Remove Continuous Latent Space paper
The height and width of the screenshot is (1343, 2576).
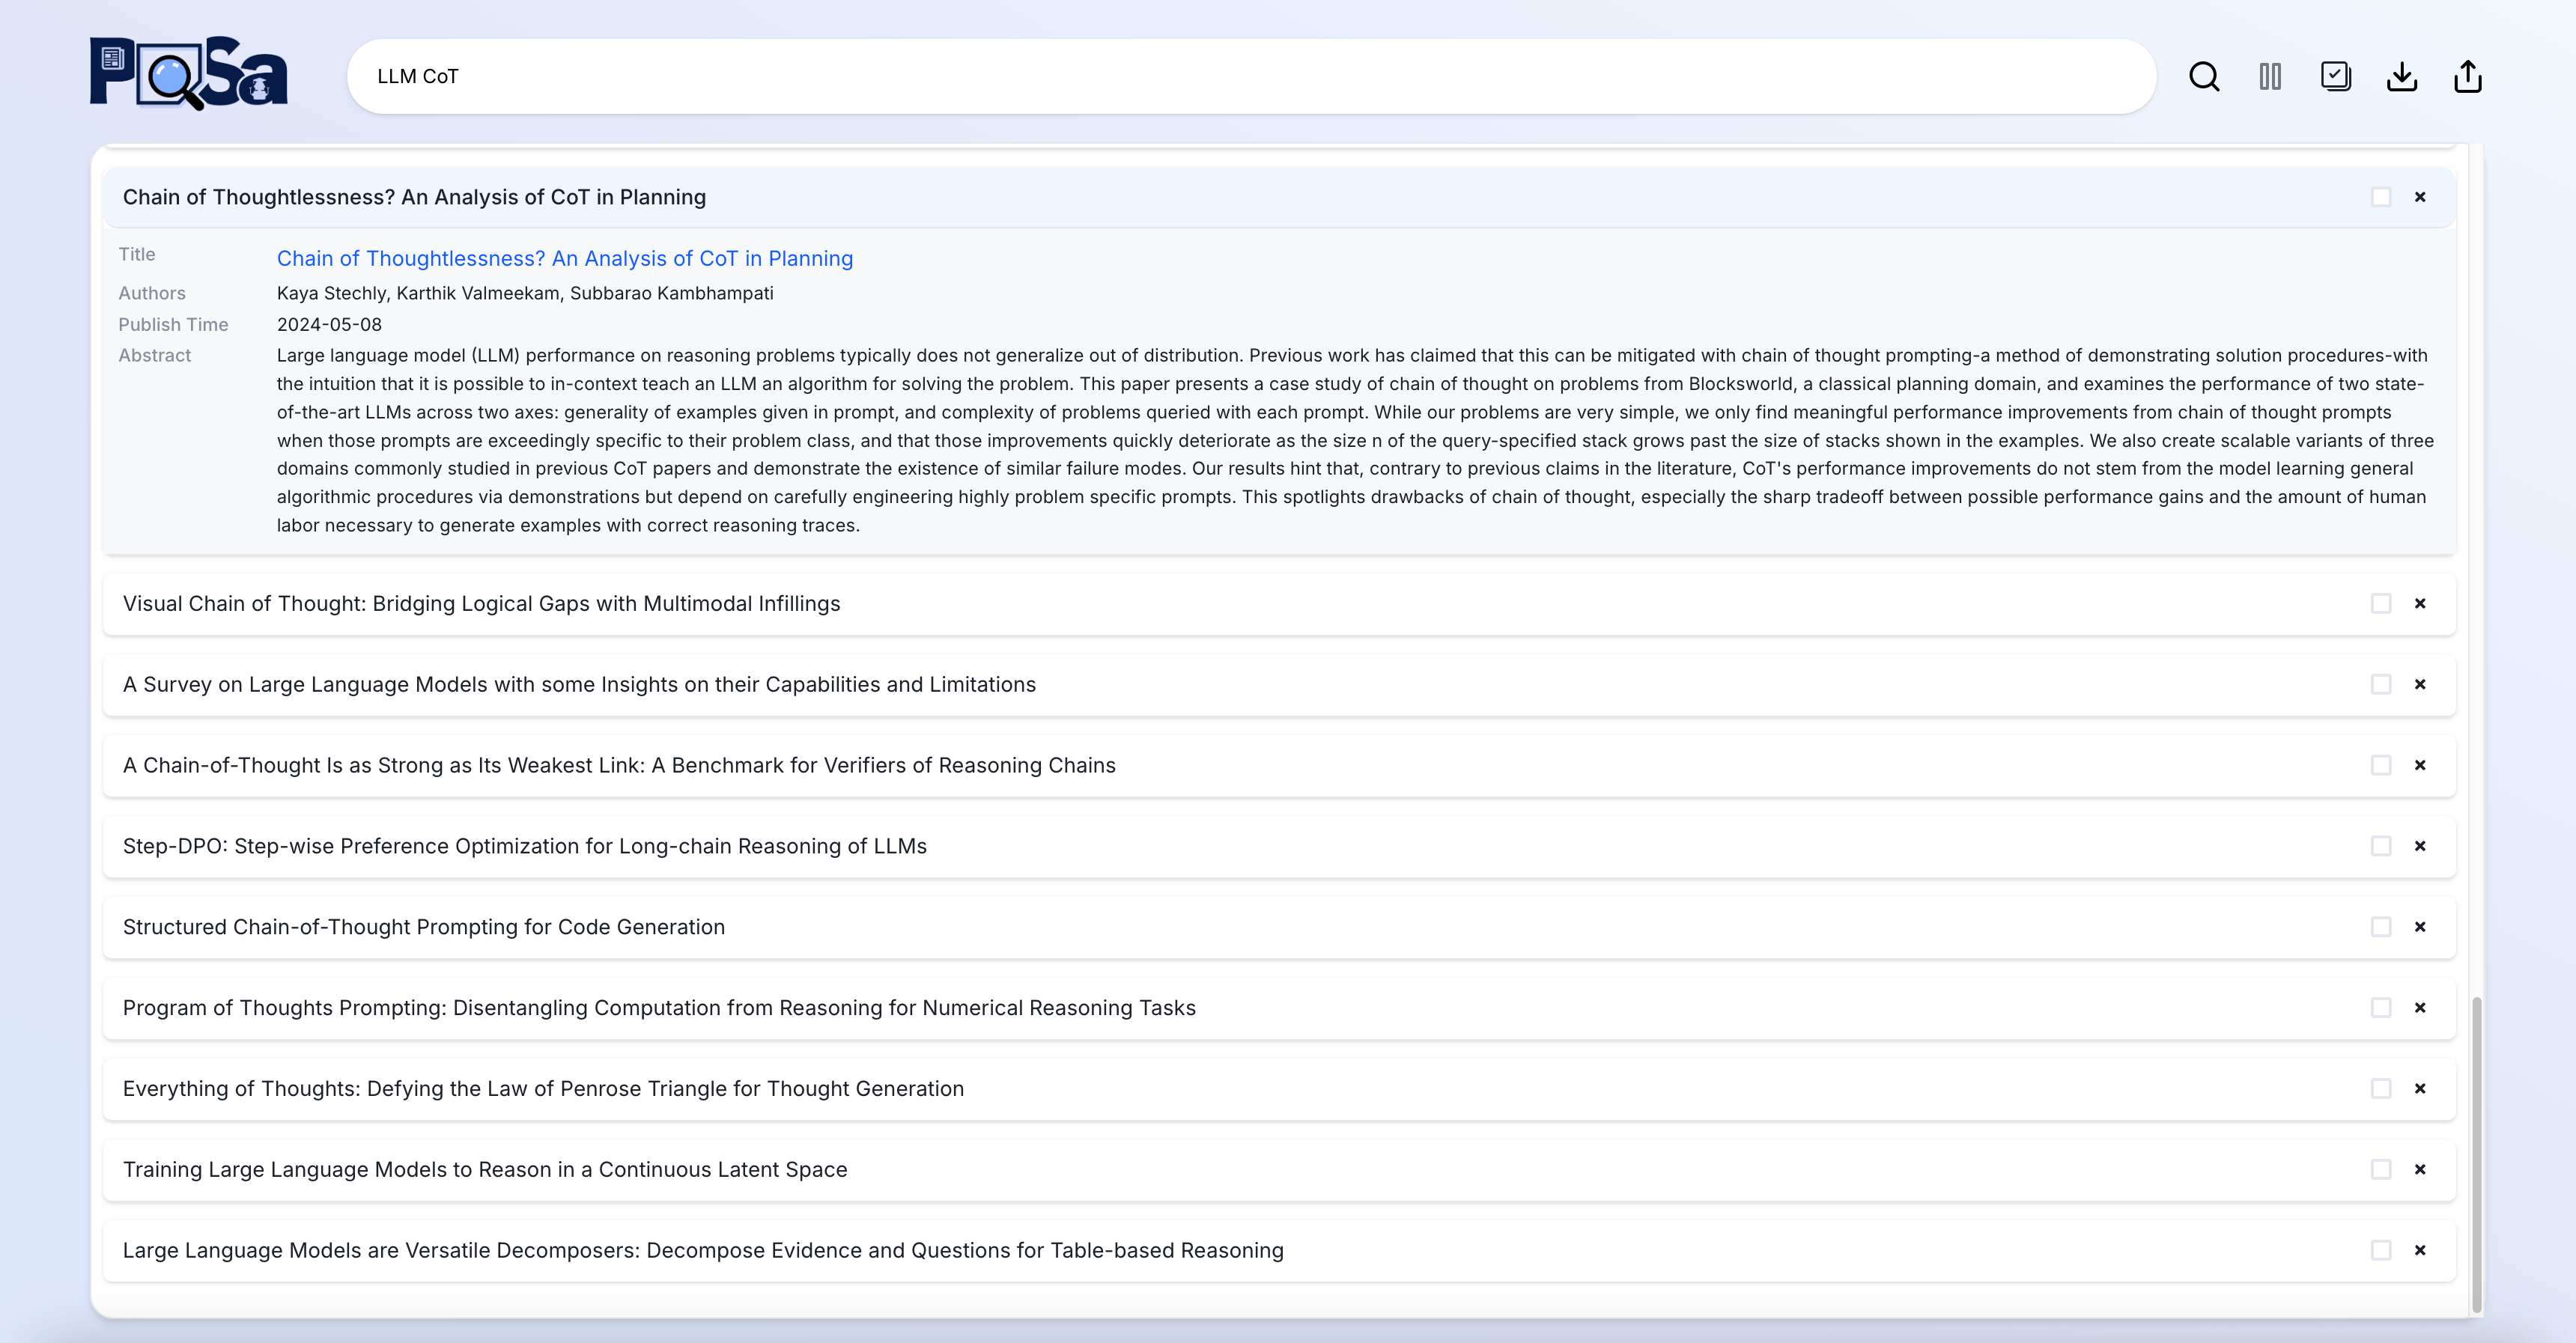point(2420,1169)
